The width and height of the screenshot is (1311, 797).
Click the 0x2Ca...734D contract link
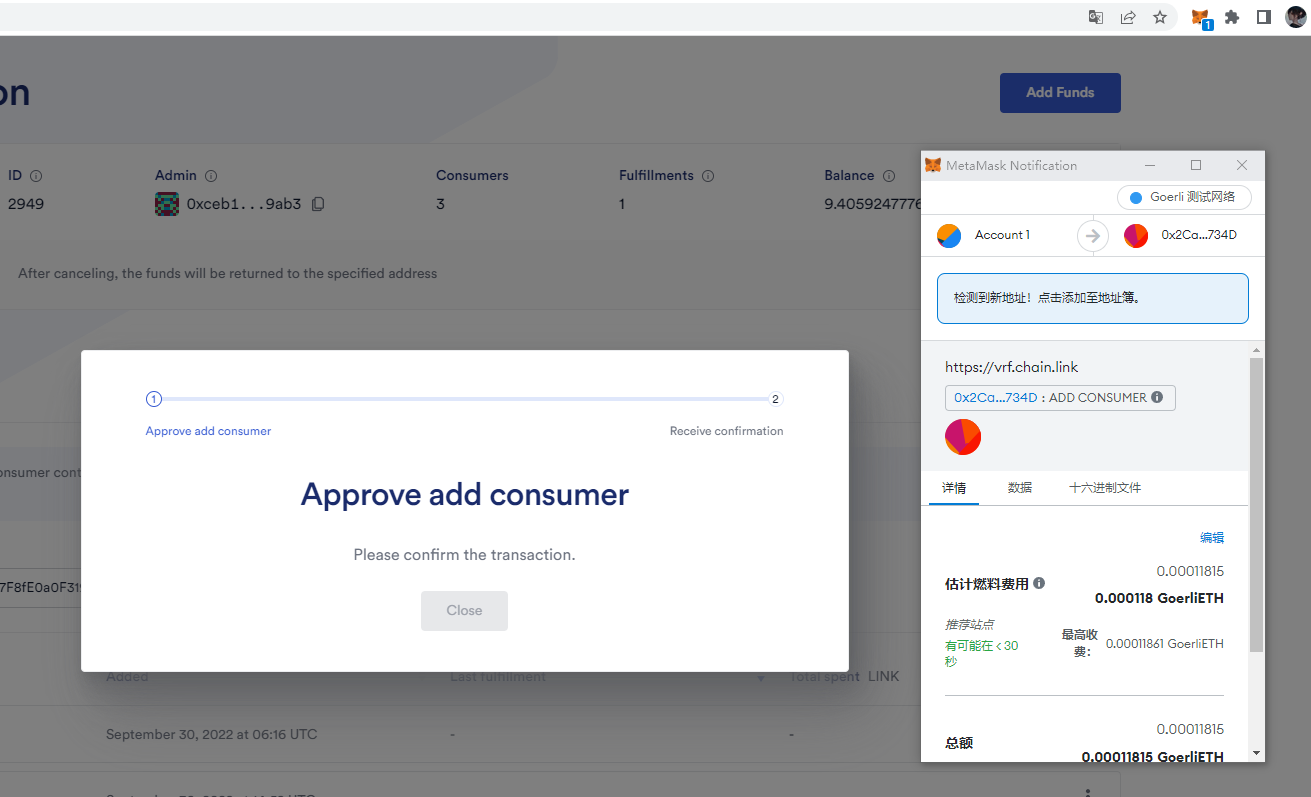pos(996,397)
